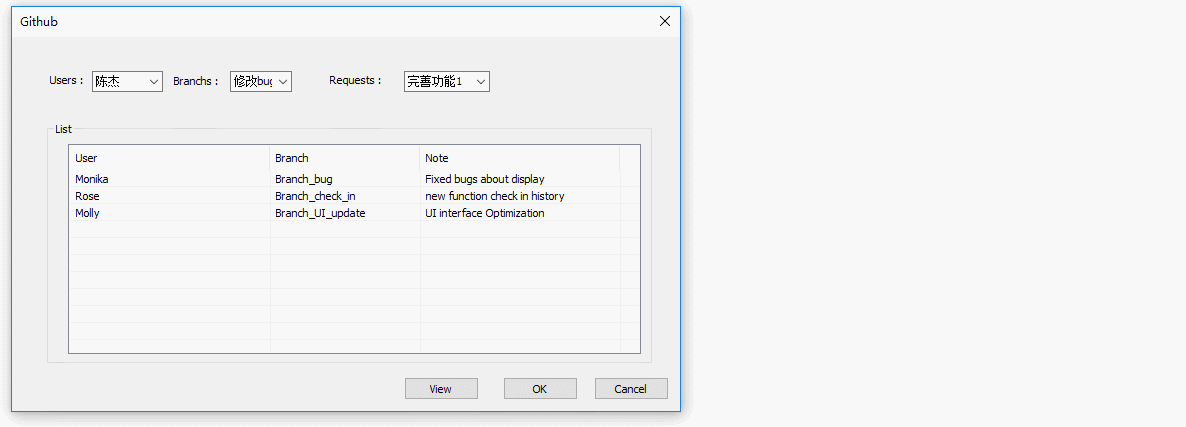Click the 'Fixed bugs about display' note

pos(485,179)
